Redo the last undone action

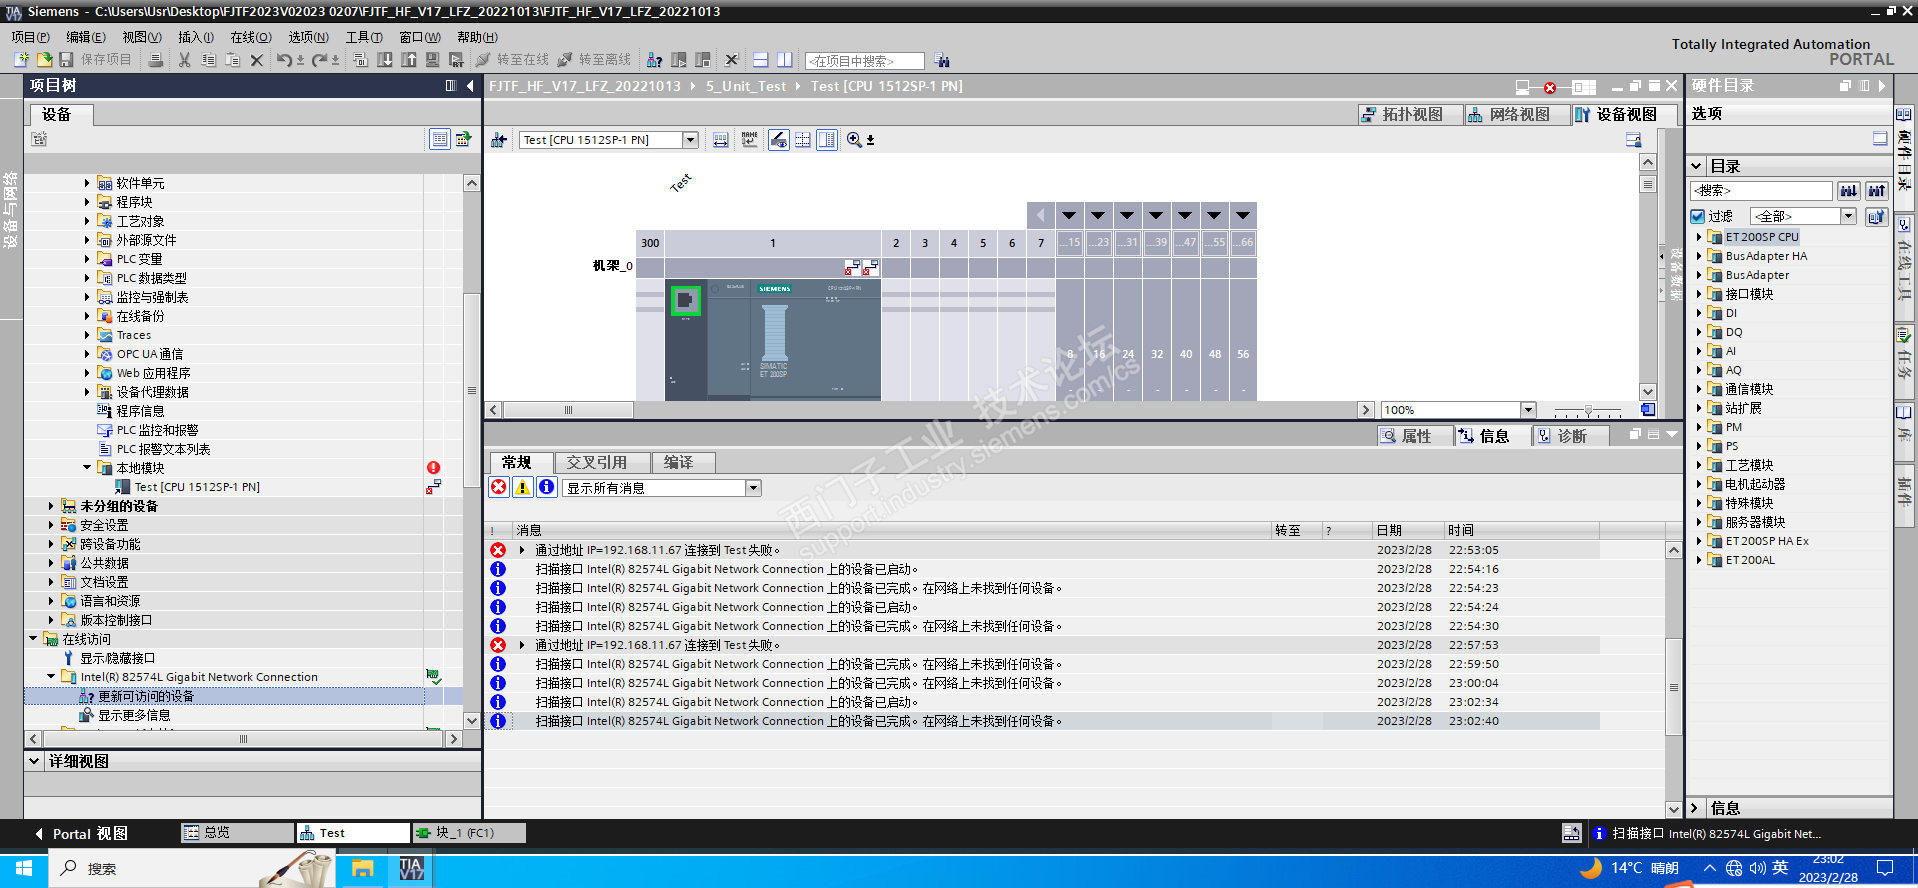click(x=320, y=60)
